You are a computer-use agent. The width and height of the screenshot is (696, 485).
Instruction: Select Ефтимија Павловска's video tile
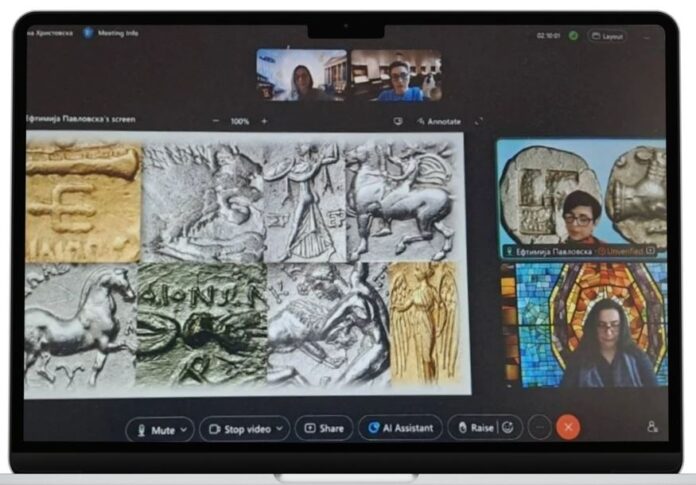(x=581, y=199)
